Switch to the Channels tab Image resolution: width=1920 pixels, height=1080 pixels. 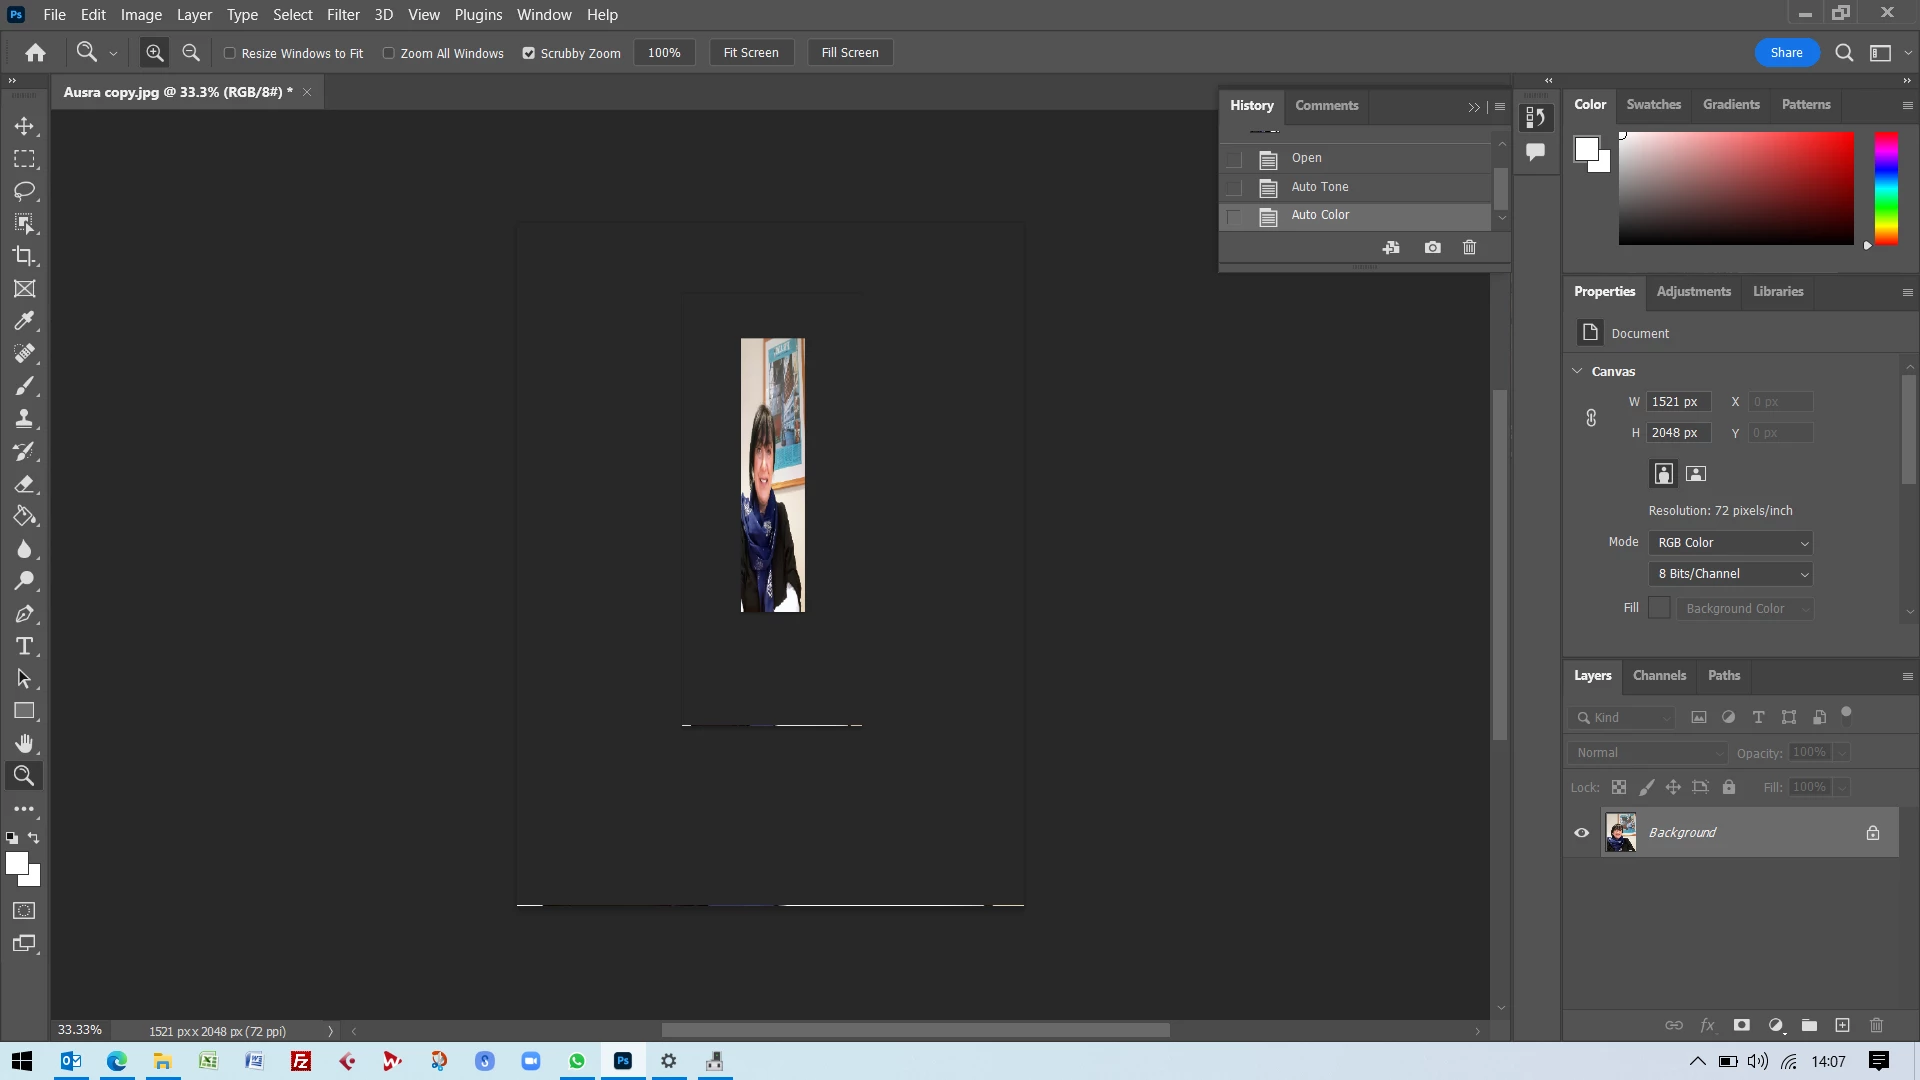tap(1658, 676)
